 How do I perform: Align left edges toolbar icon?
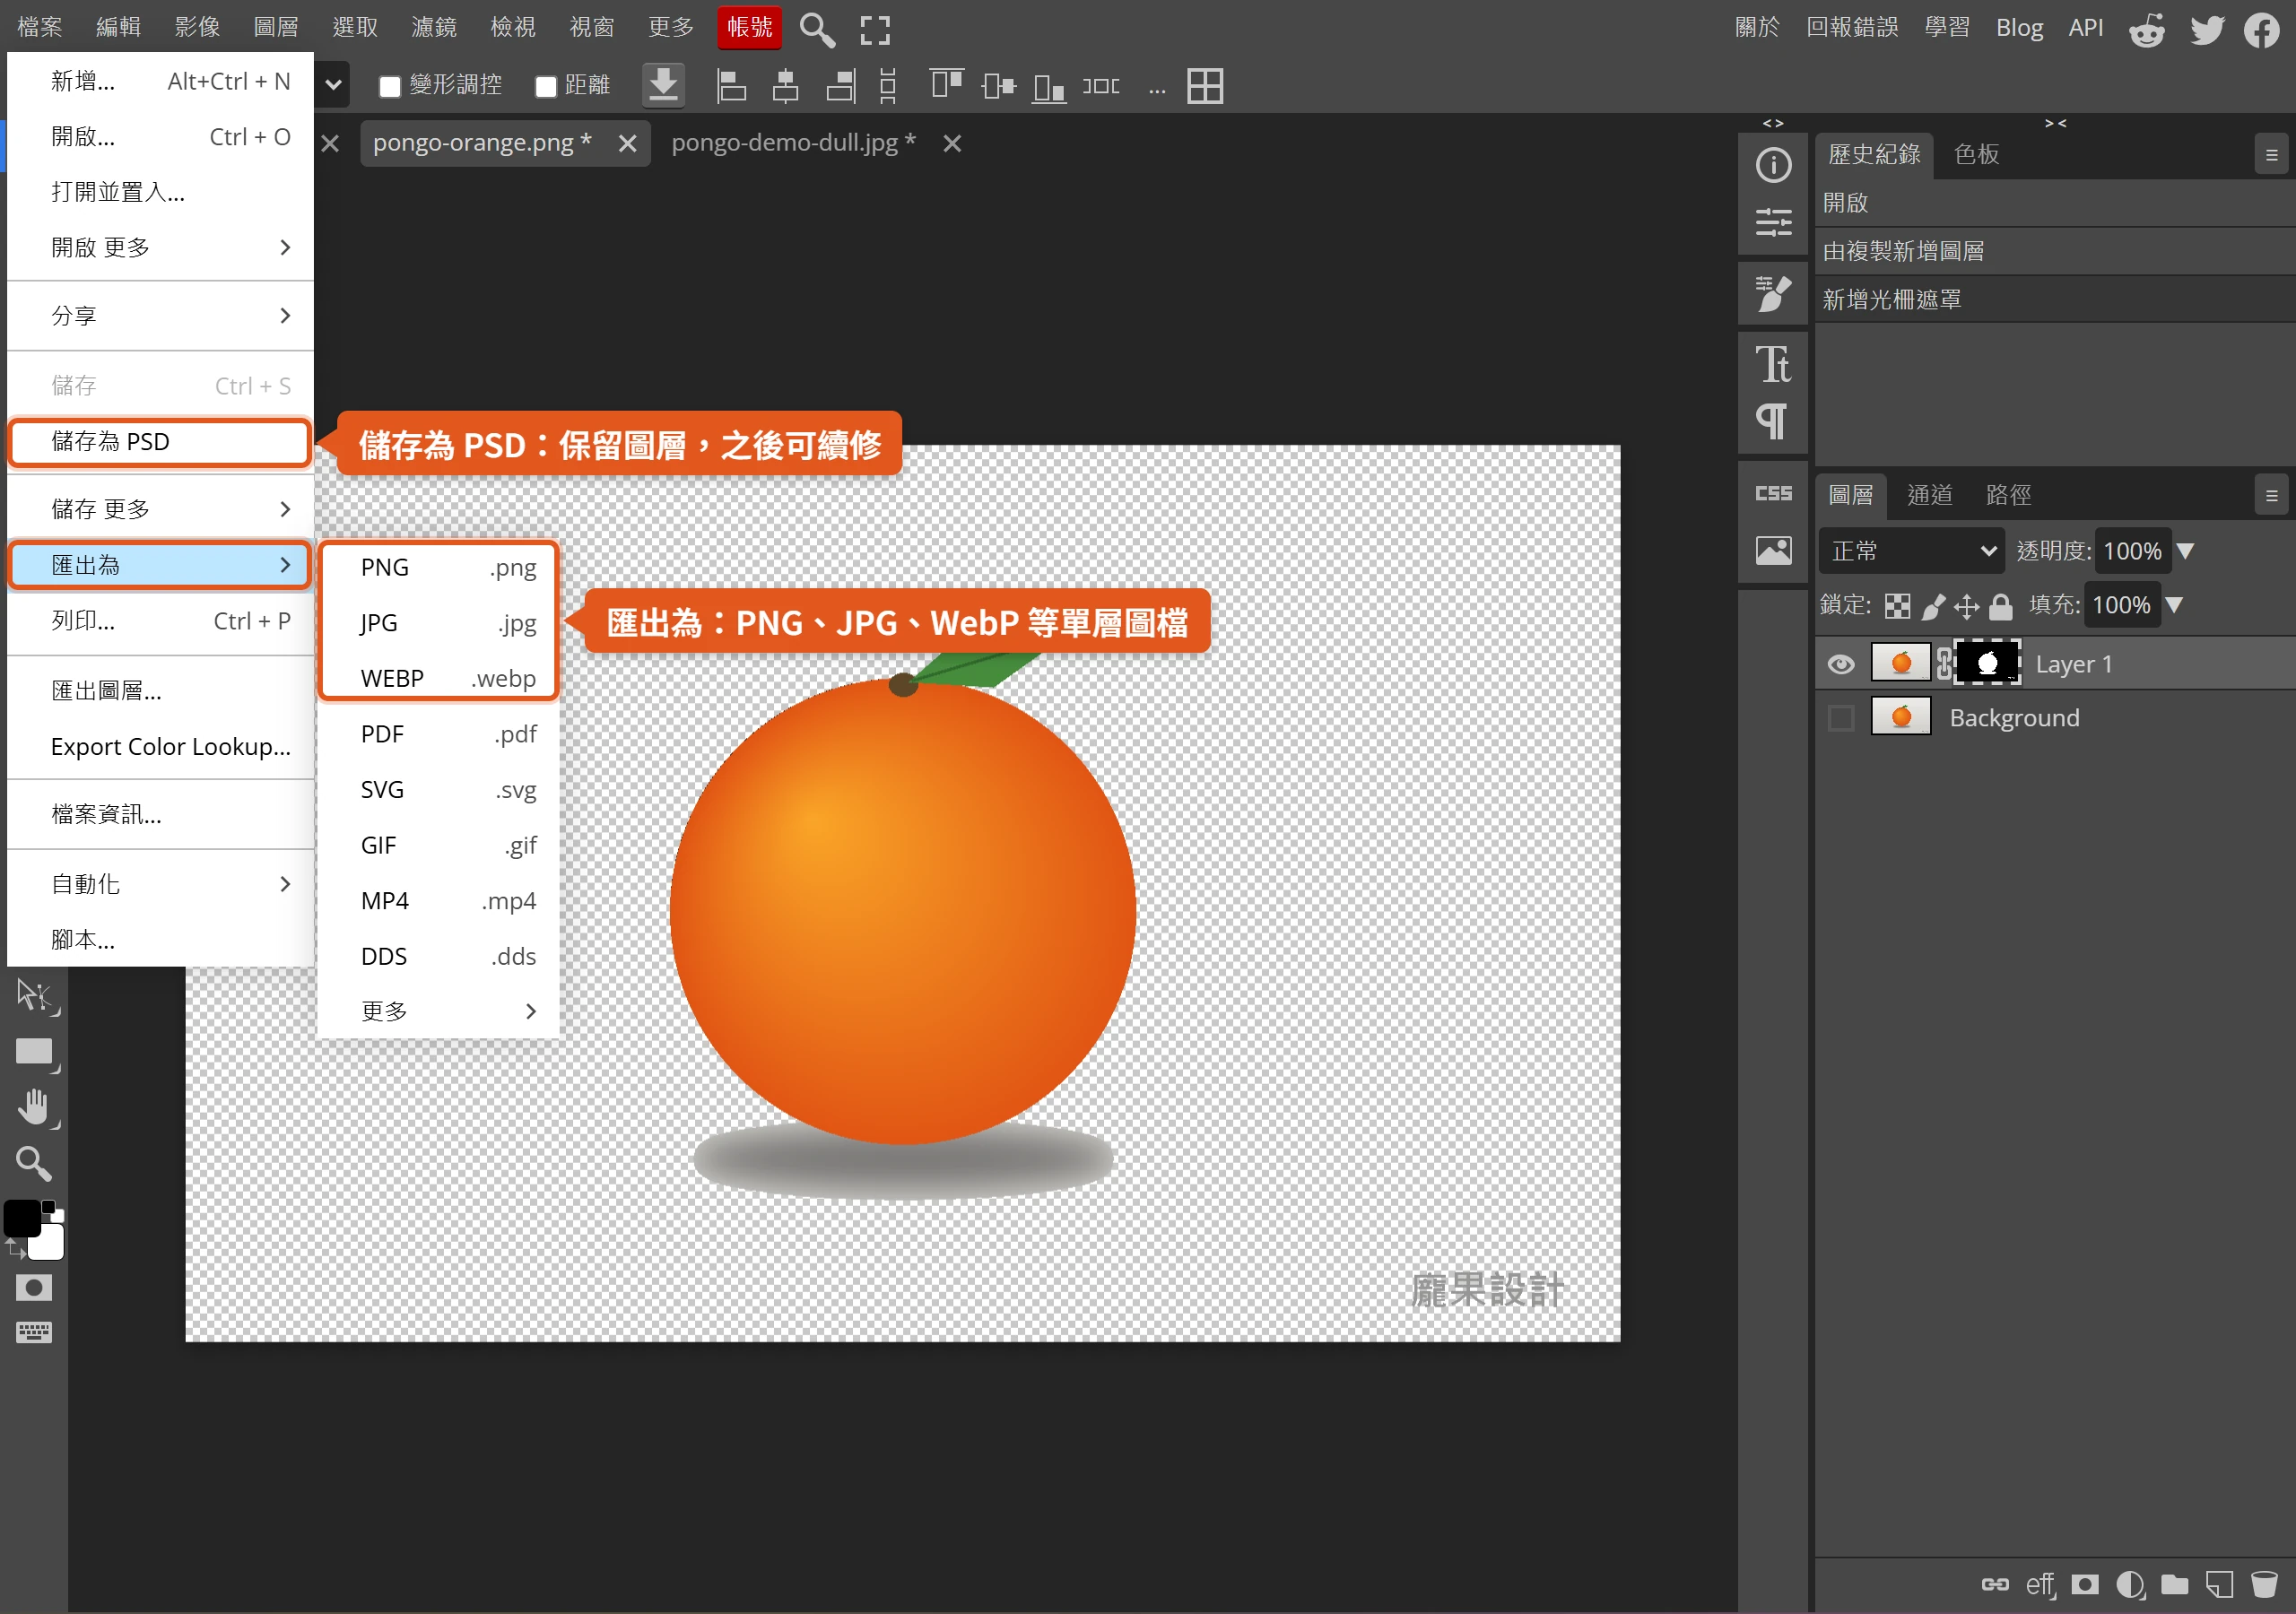coord(732,86)
